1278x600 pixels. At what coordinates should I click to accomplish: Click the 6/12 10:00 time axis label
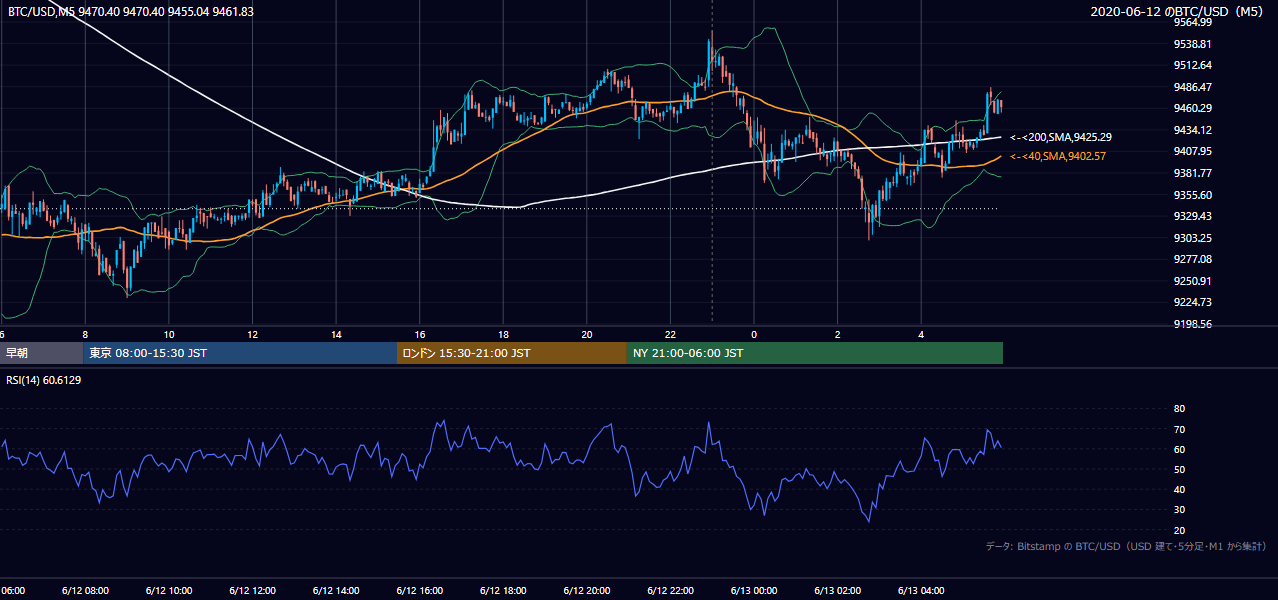168,590
